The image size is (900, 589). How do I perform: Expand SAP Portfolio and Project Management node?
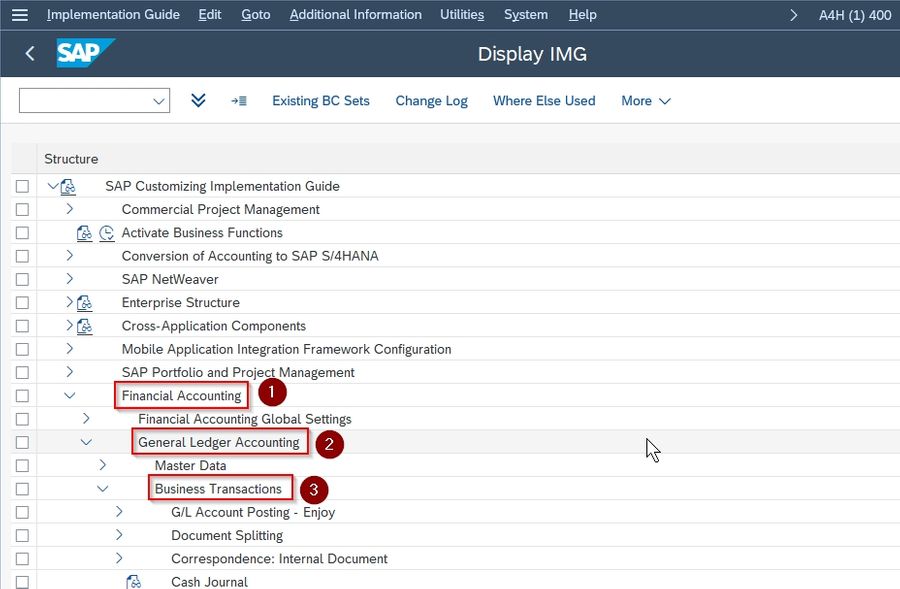(69, 371)
